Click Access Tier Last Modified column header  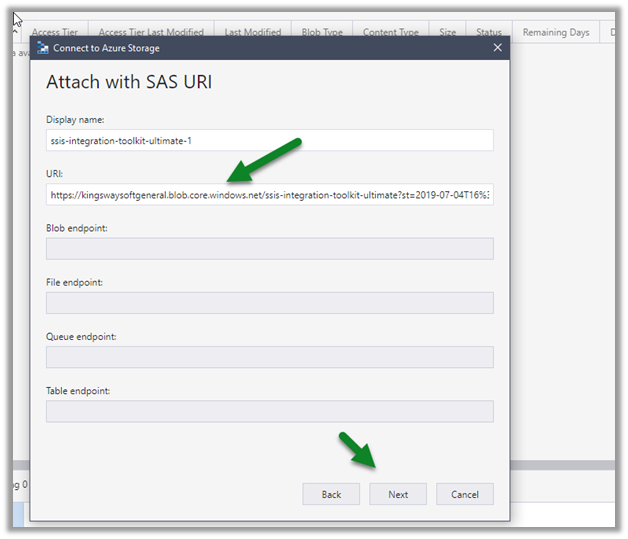click(151, 32)
